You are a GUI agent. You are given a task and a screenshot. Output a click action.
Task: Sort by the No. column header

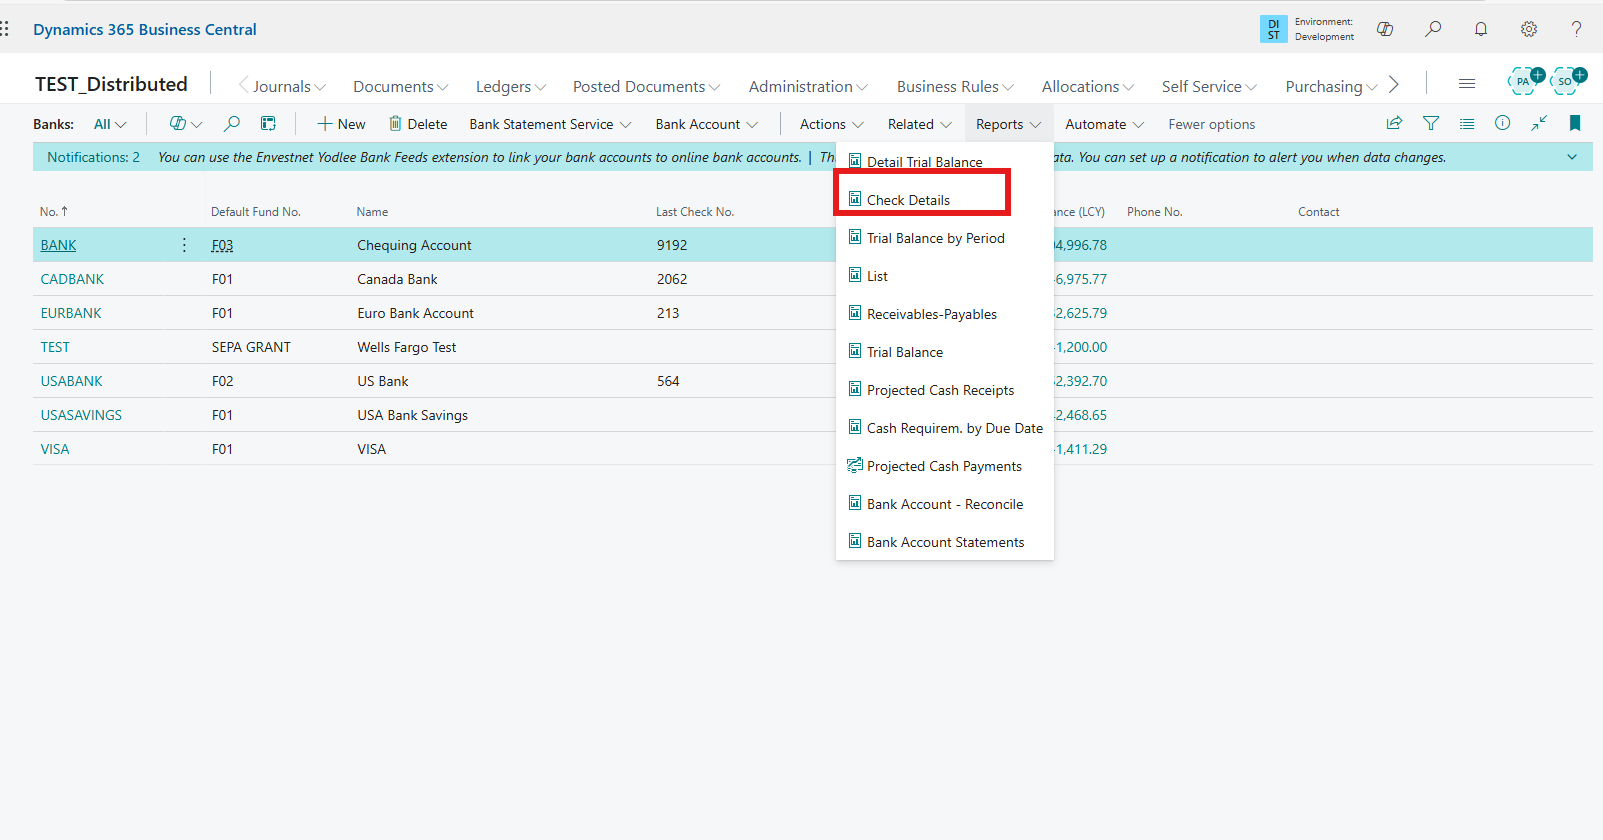pyautogui.click(x=54, y=212)
